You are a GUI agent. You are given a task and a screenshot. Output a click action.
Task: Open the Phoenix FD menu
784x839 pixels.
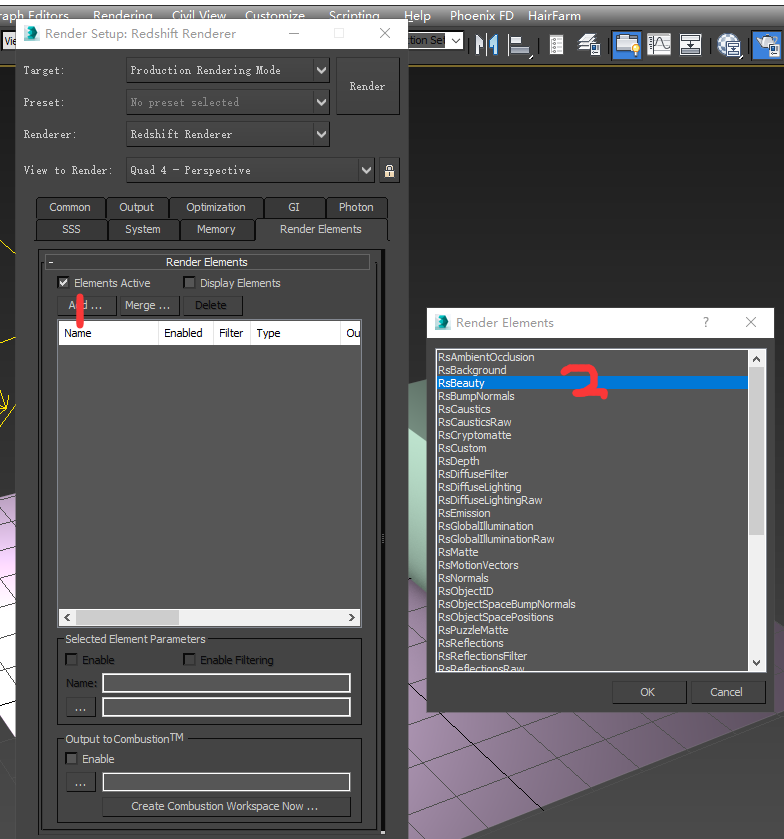(x=482, y=16)
